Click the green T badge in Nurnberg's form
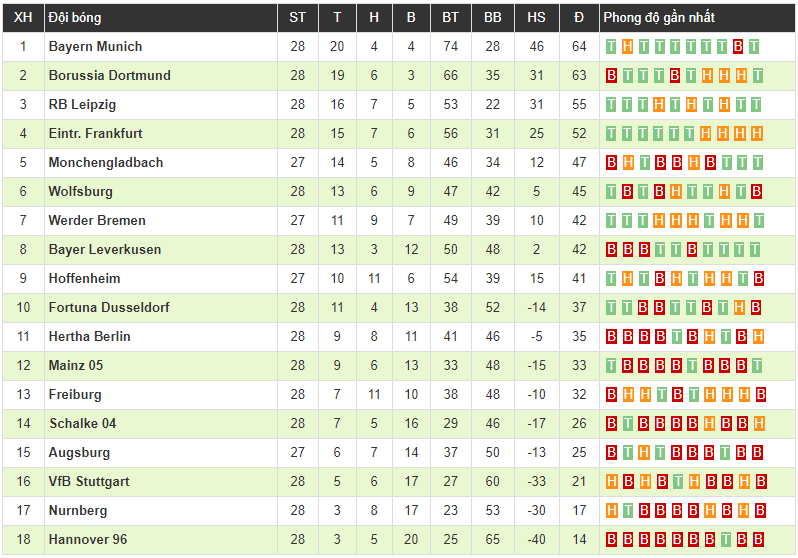Image resolution: width=798 pixels, height=558 pixels. tap(627, 511)
